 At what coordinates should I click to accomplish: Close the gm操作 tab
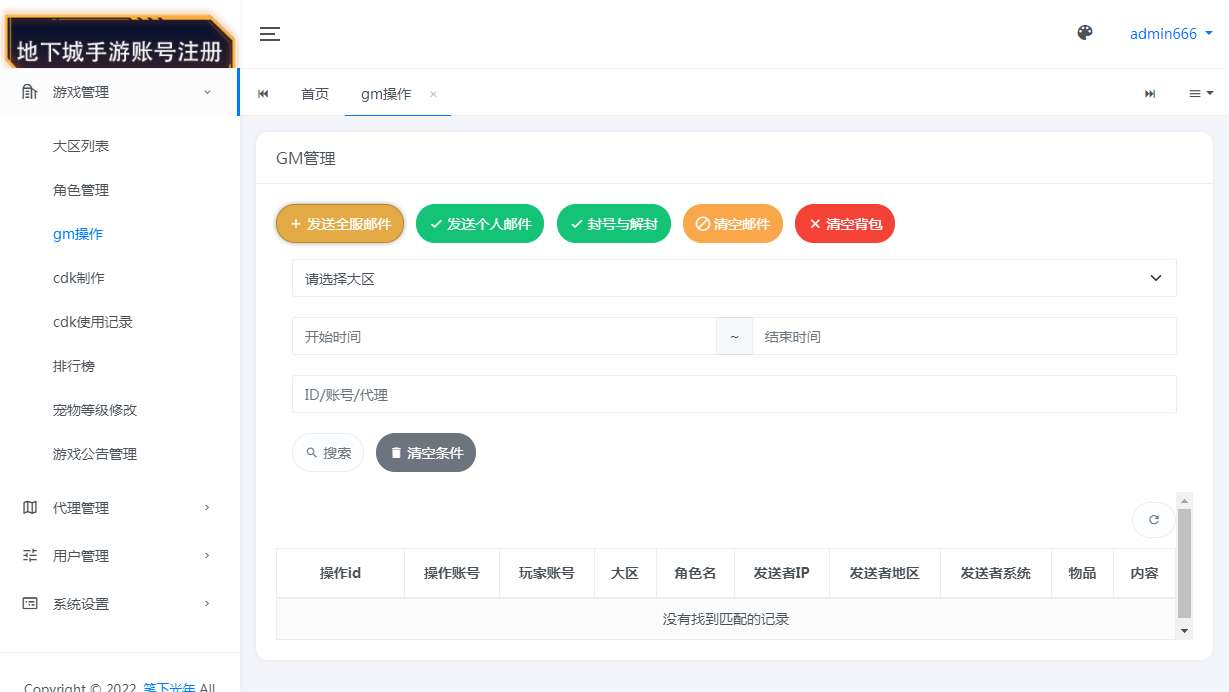pos(433,94)
